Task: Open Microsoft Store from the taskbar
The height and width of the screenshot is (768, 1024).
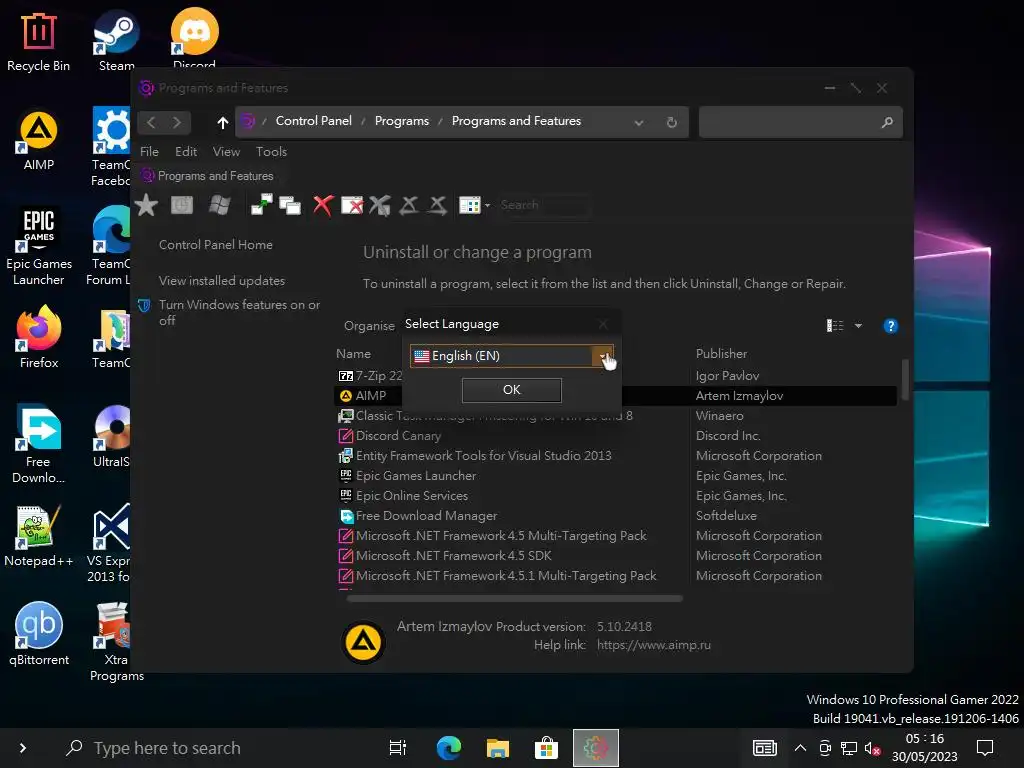Action: pos(546,748)
